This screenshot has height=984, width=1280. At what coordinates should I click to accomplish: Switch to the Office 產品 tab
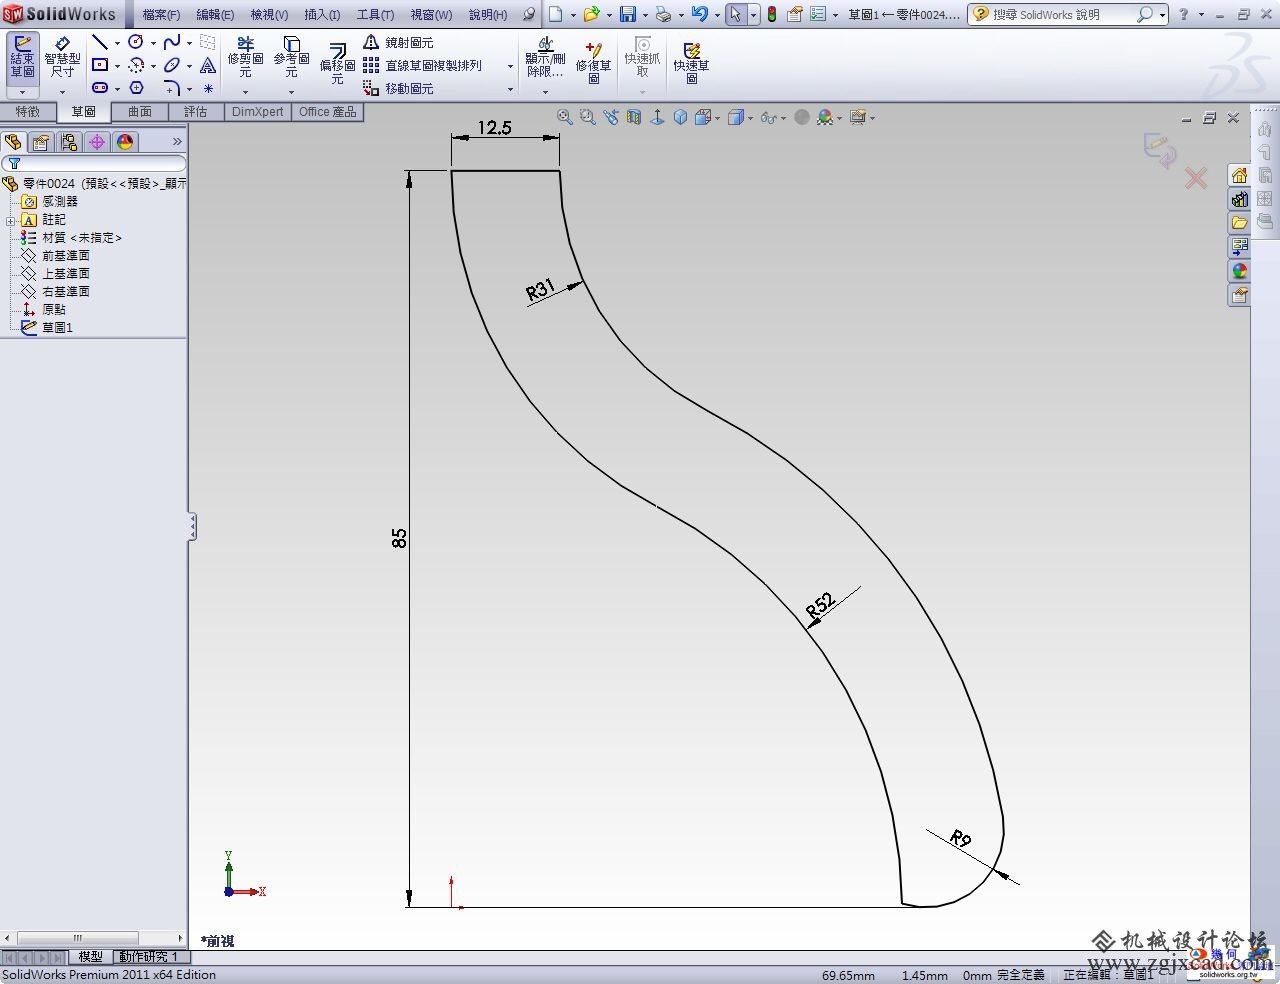(x=328, y=112)
